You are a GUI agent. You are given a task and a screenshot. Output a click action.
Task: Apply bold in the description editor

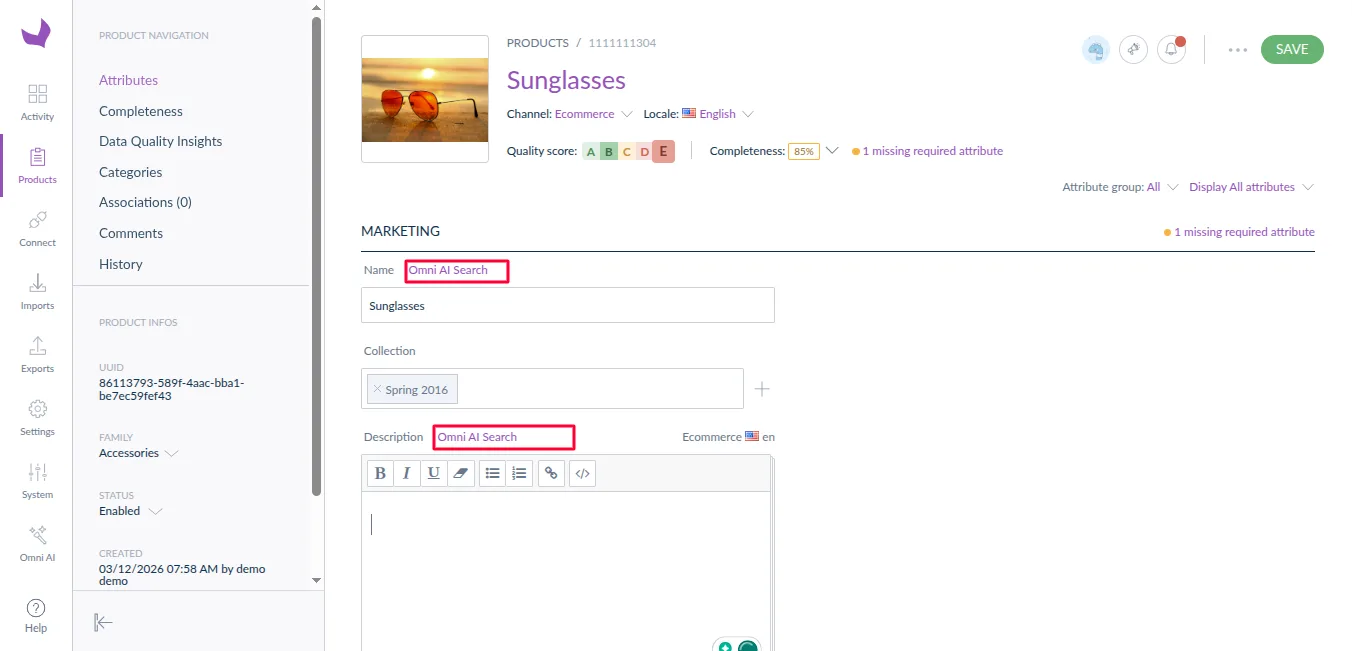click(x=380, y=472)
